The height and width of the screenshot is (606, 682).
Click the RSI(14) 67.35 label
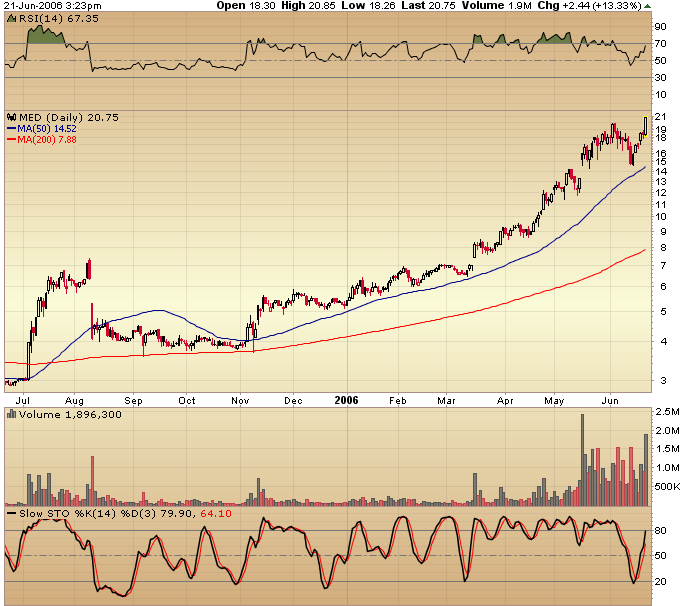pos(59,19)
